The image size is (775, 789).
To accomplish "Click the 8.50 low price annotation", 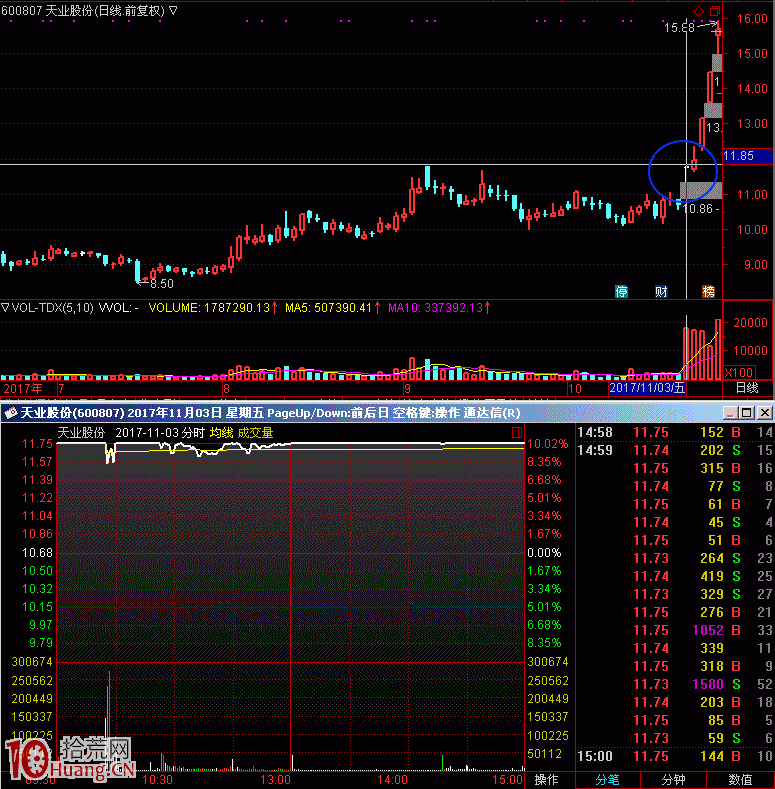I will point(162,284).
